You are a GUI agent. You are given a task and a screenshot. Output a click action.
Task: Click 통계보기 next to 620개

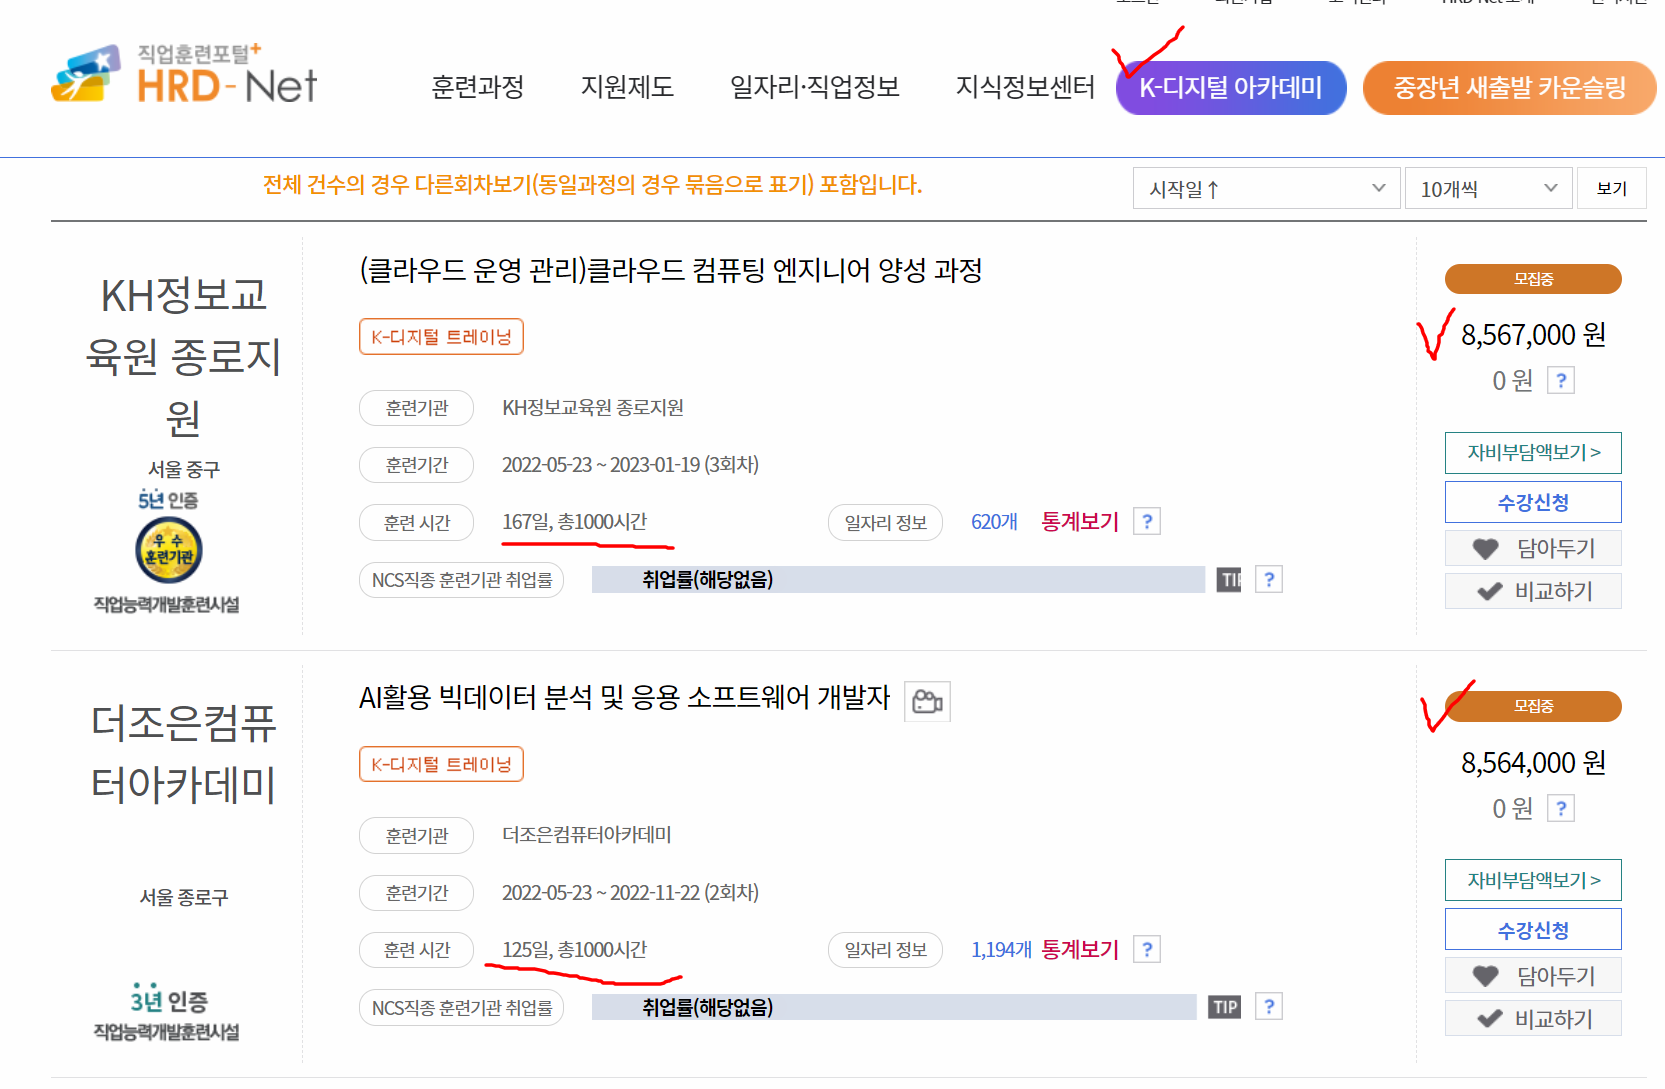(1080, 522)
